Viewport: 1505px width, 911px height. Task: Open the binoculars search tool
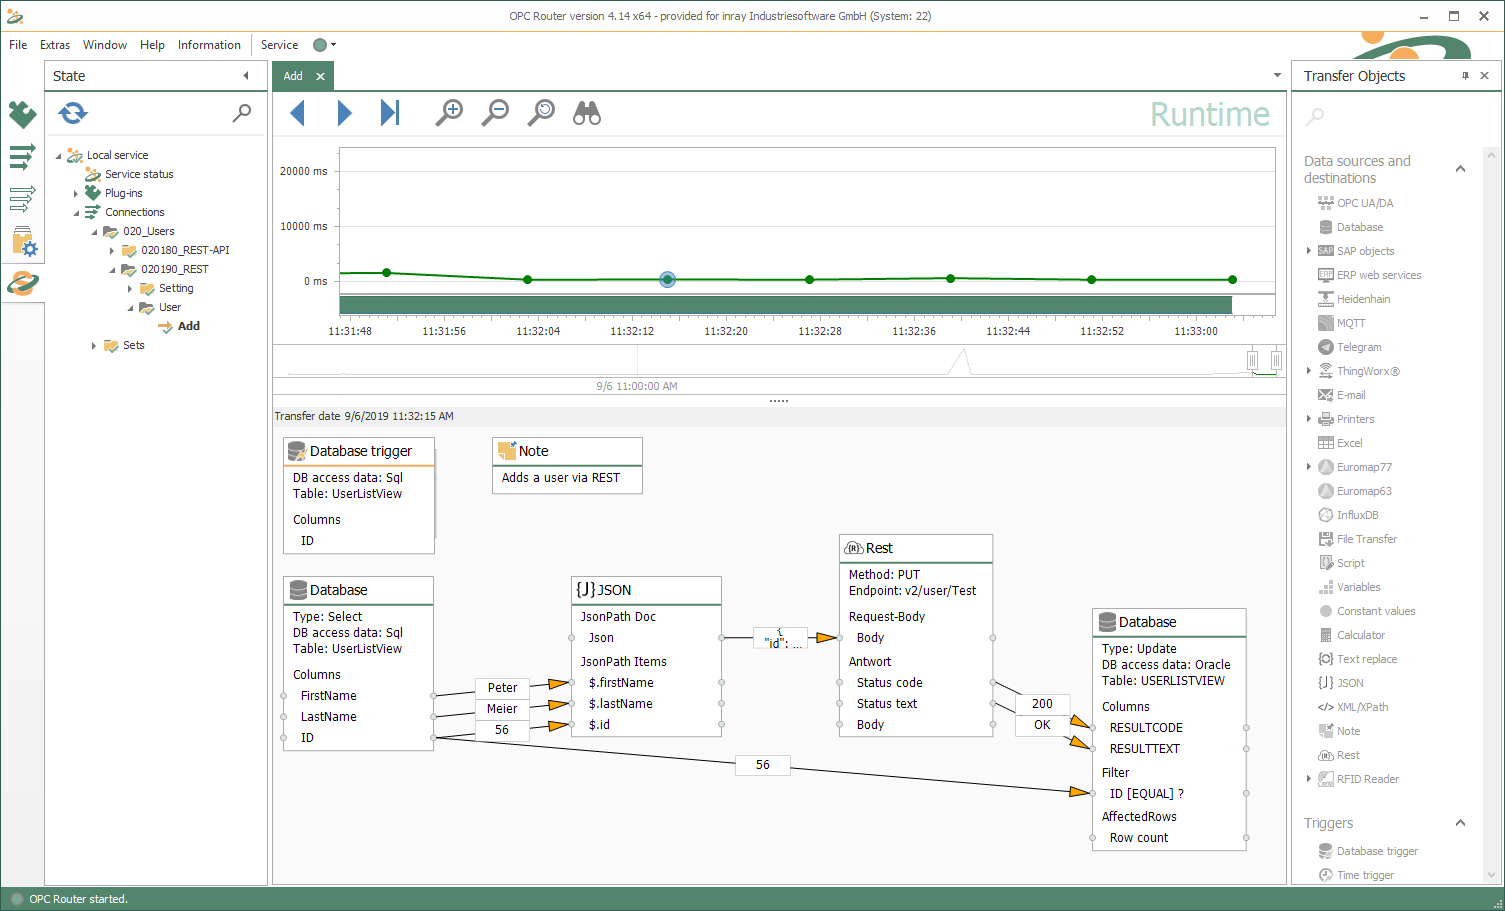(587, 113)
